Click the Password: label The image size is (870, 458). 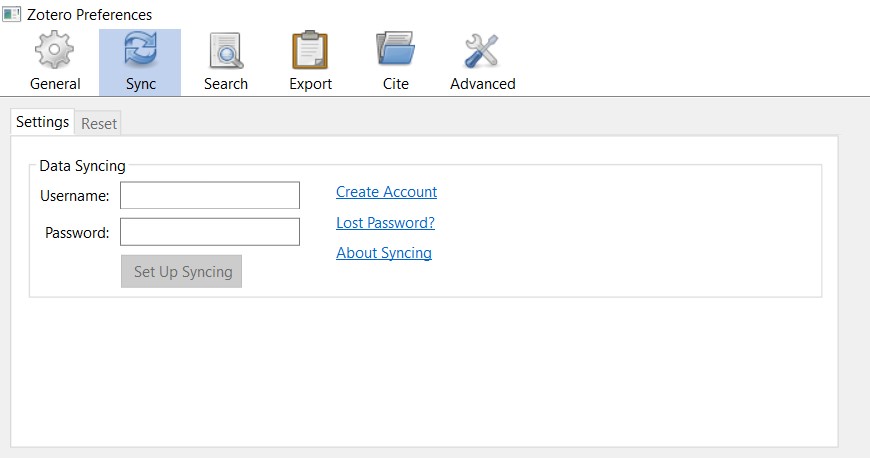(77, 233)
